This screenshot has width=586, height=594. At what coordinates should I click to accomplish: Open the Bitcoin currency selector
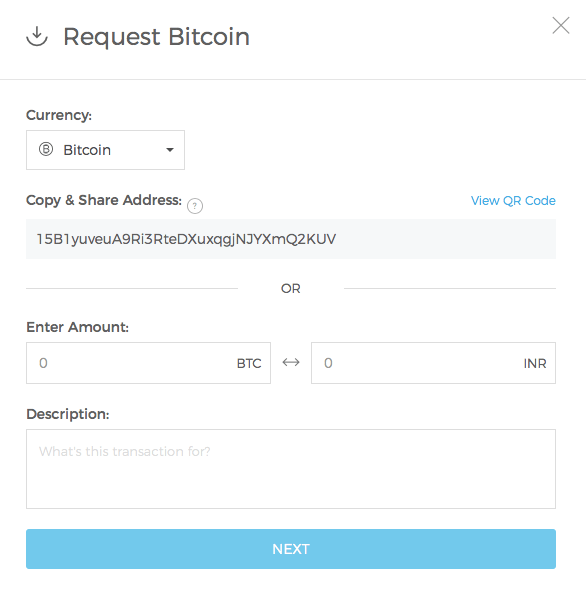(x=105, y=150)
